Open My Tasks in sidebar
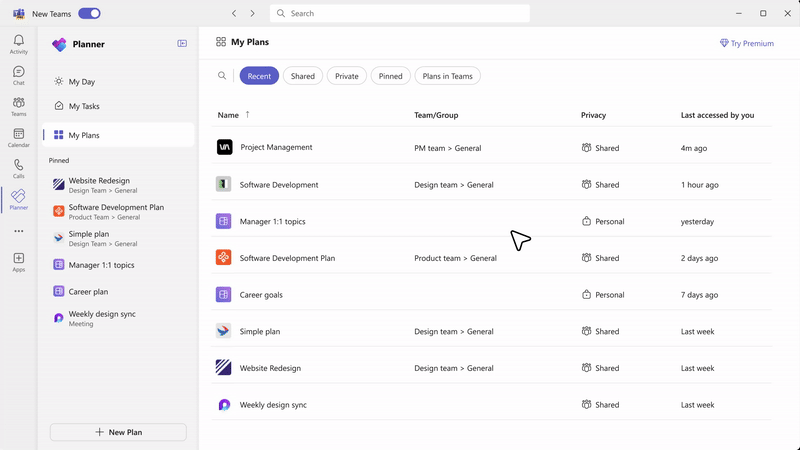This screenshot has height=450, width=800. 118,106
